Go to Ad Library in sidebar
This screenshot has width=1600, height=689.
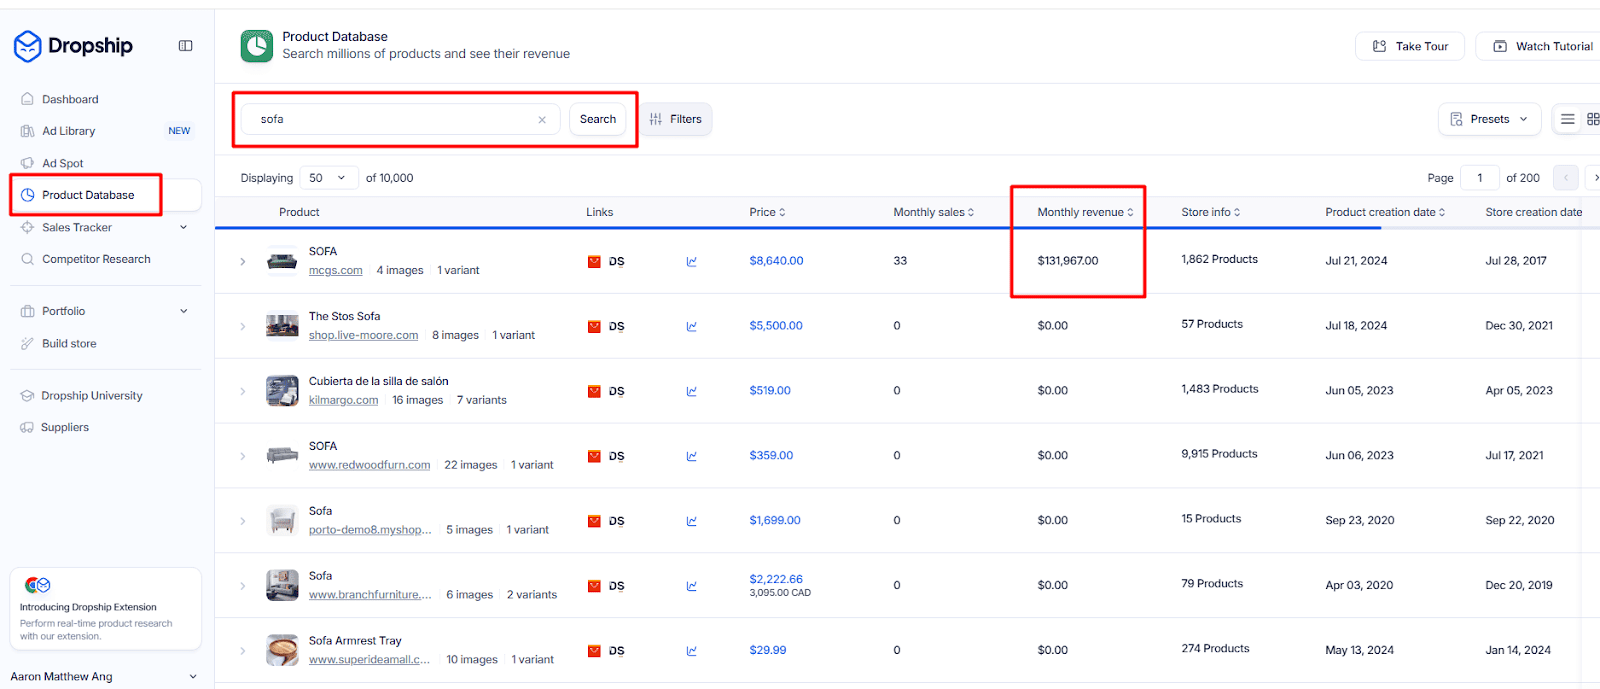pos(69,131)
